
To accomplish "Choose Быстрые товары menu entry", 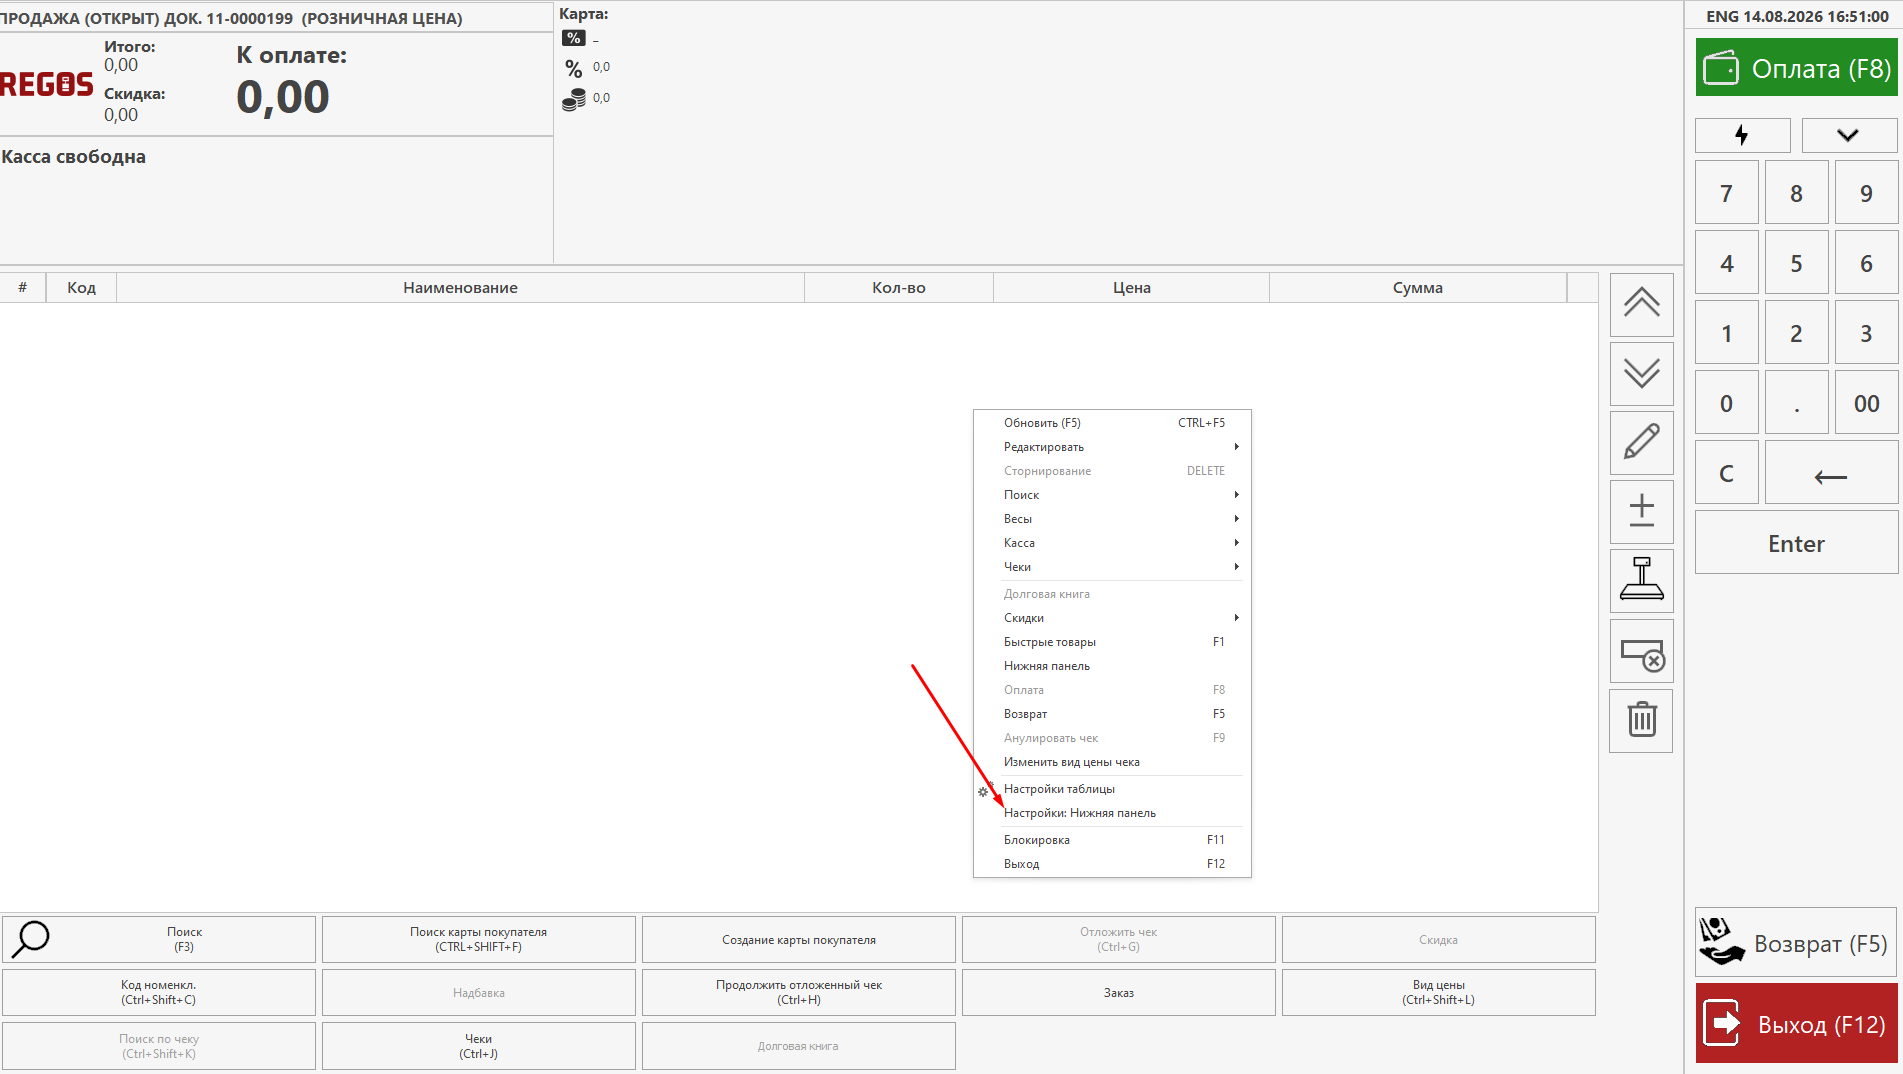I will pos(1112,642).
